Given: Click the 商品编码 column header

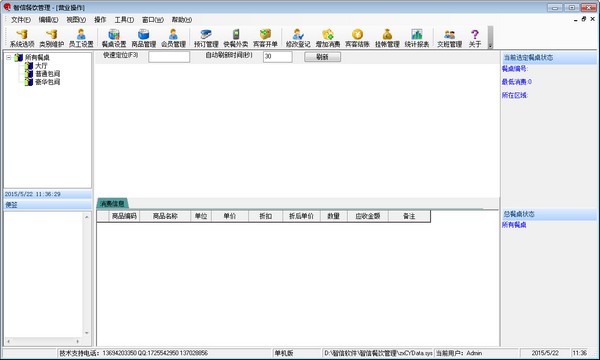Looking at the screenshot, I should coord(124,216).
